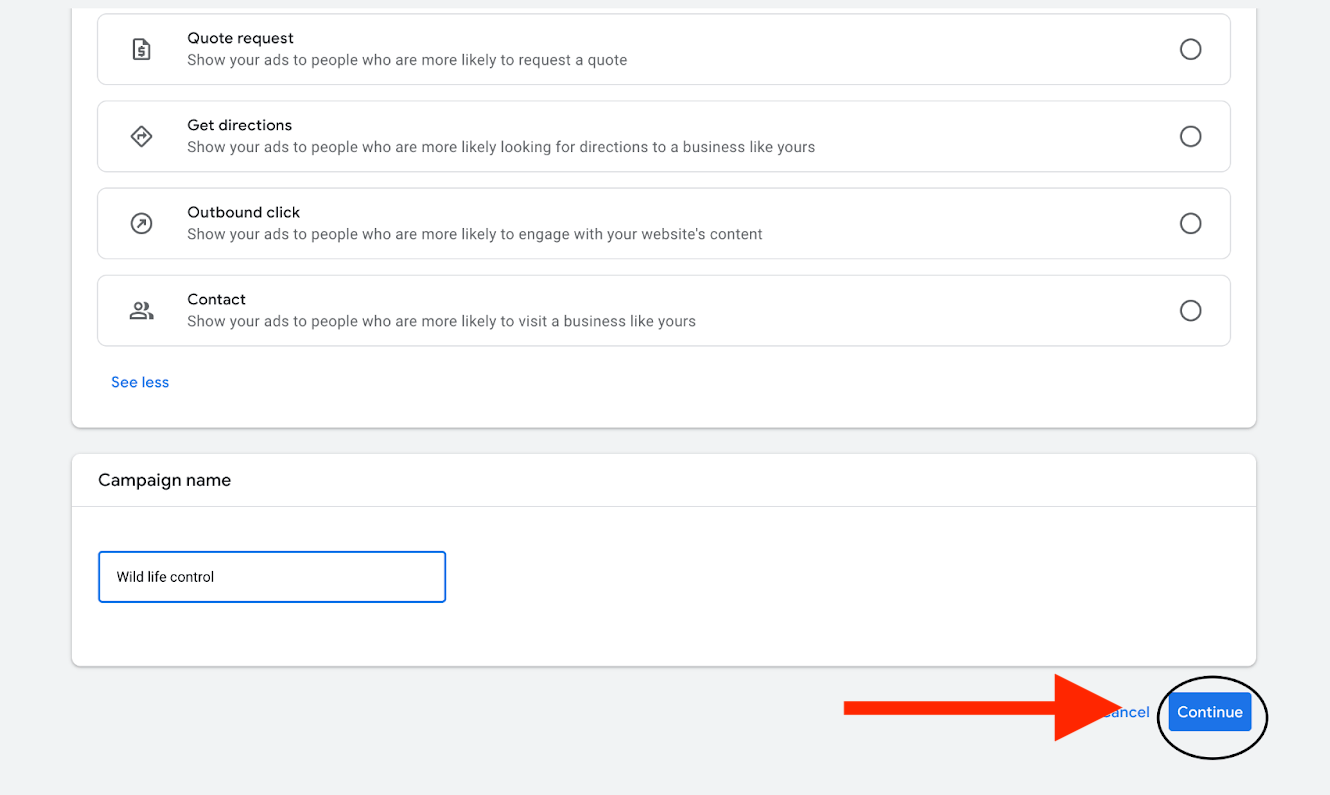Click the Get directions description text
The height and width of the screenshot is (795, 1330).
500,147
